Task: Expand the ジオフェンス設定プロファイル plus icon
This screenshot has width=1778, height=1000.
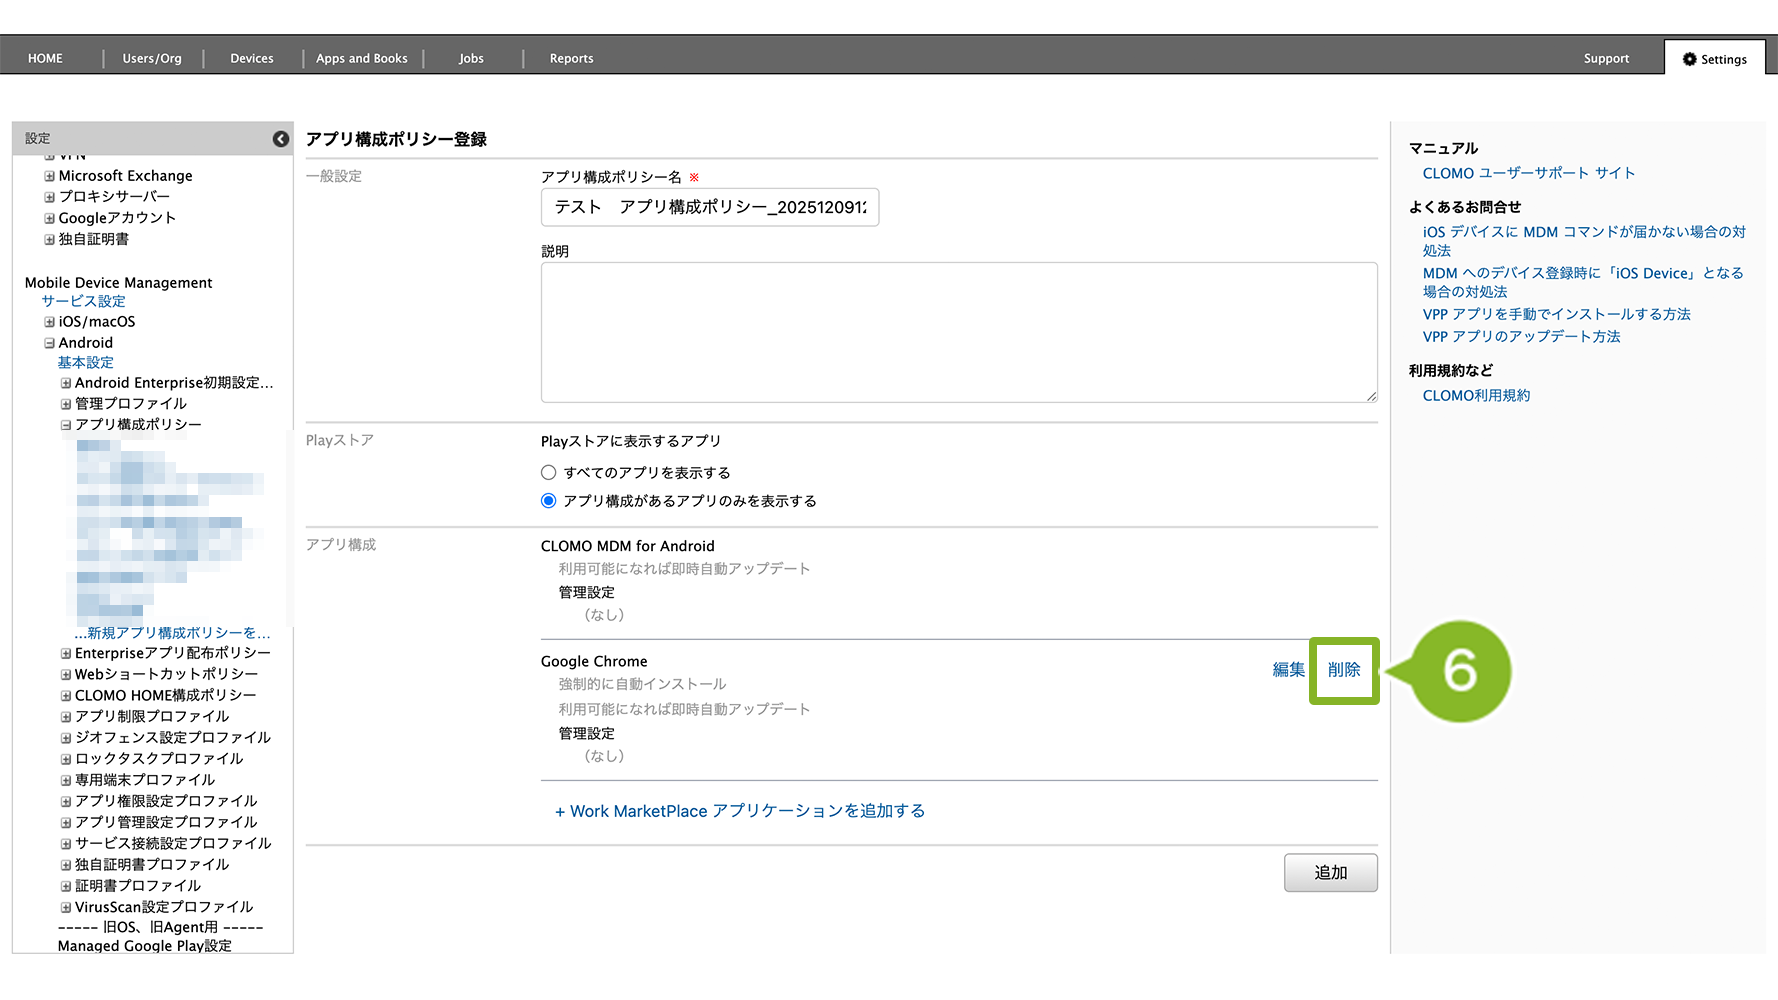Action: [66, 738]
